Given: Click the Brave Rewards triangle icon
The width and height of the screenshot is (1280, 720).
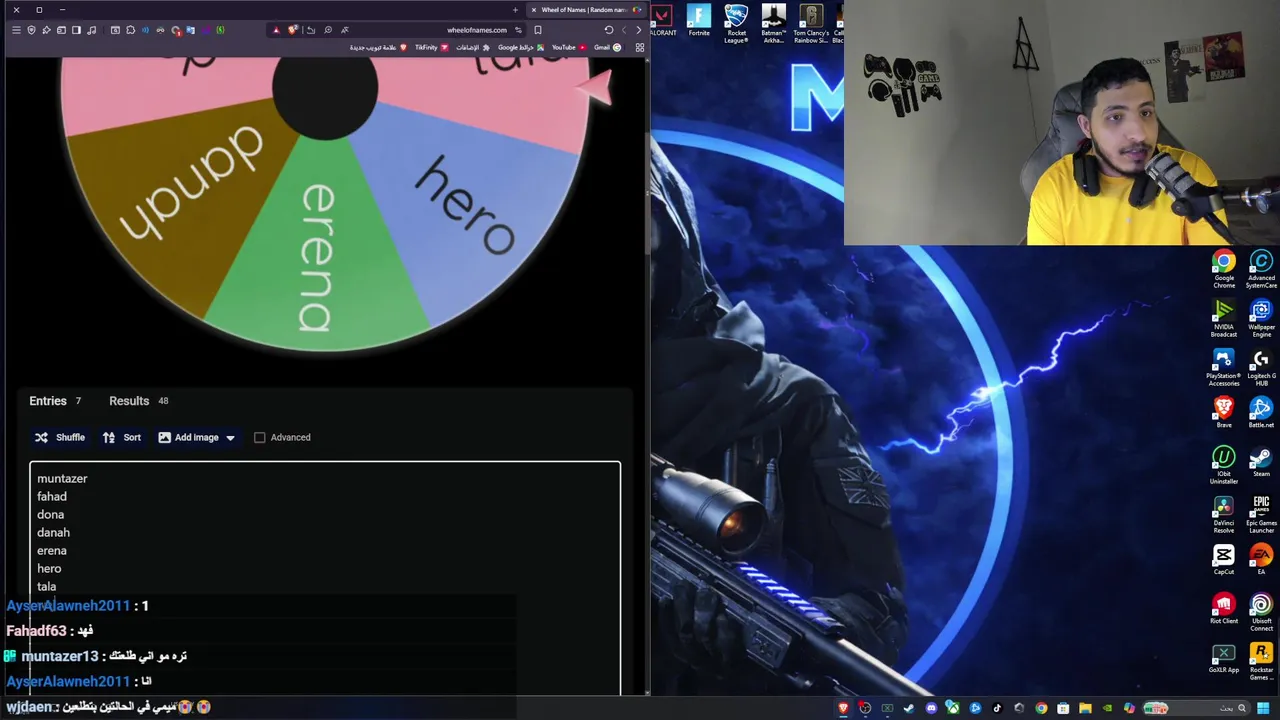Looking at the screenshot, I should pos(276,30).
